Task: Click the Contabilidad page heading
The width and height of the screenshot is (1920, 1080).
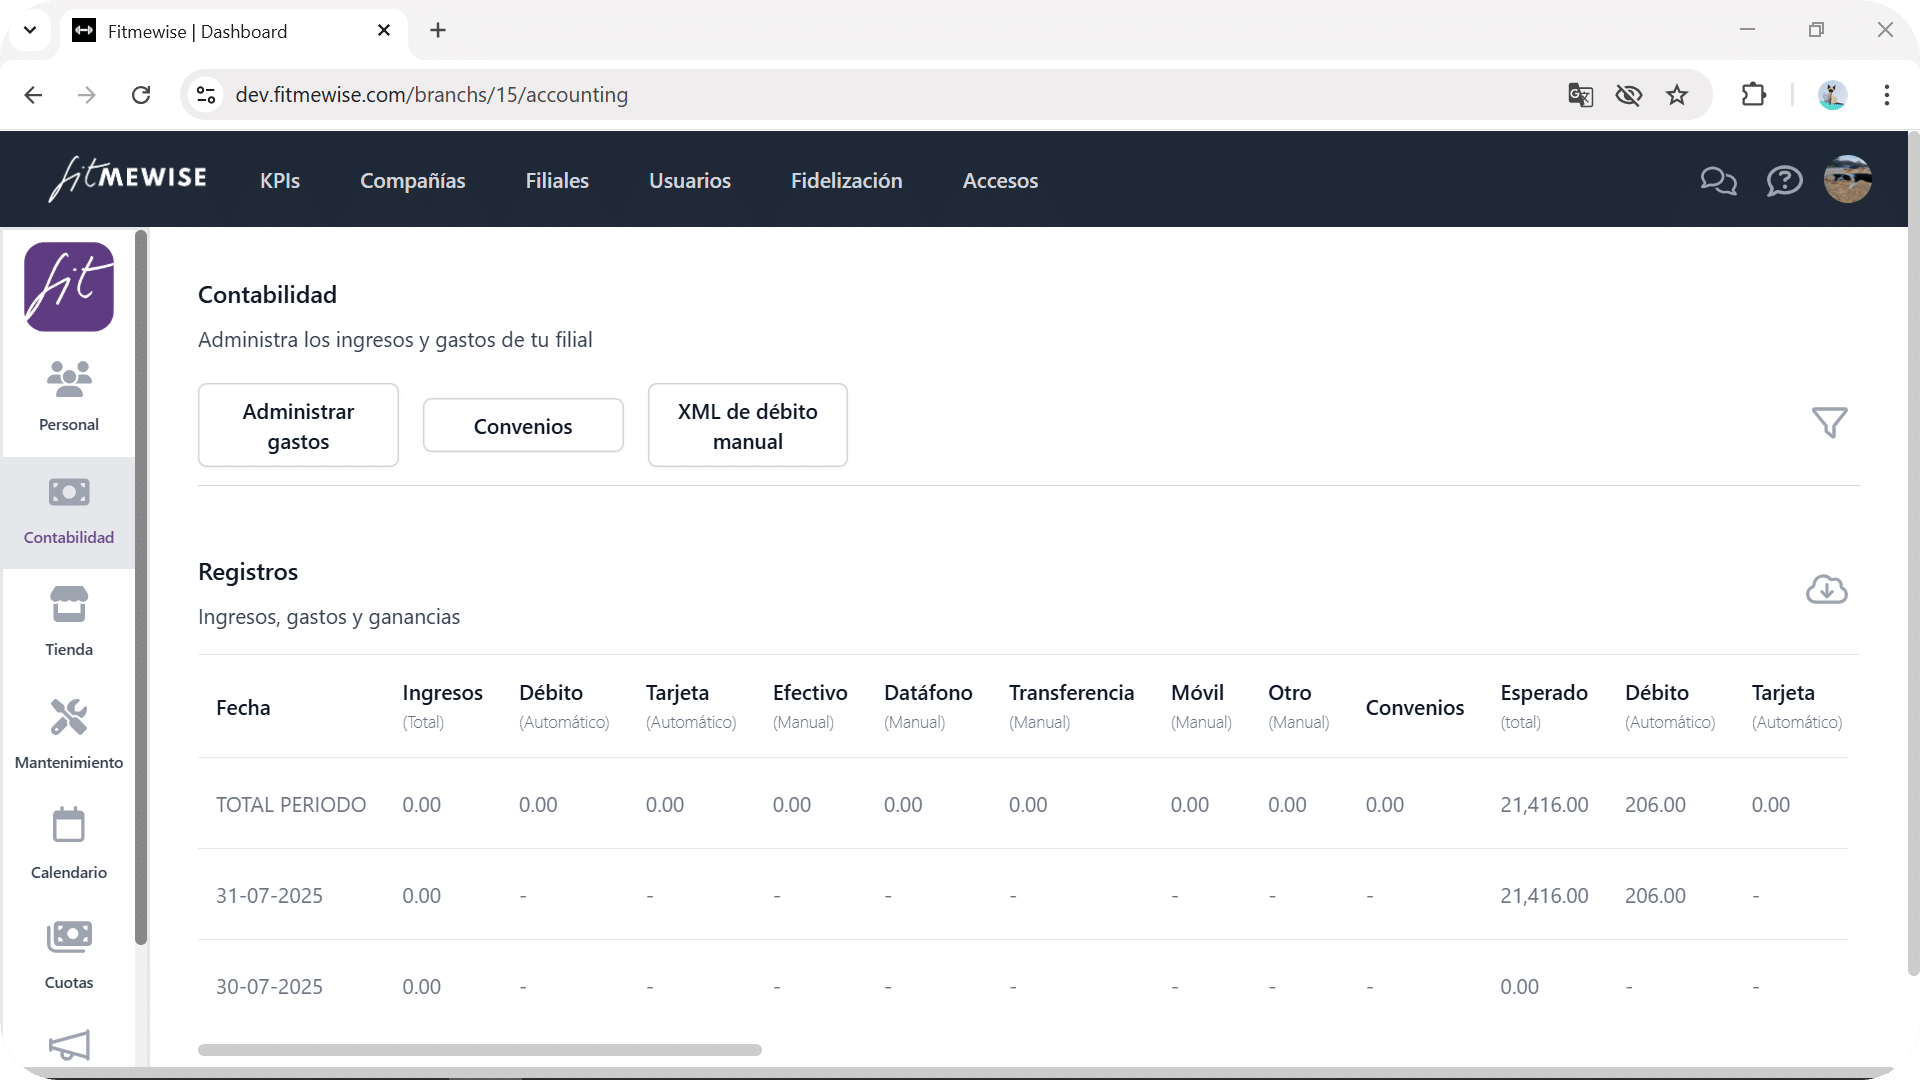Action: pyautogui.click(x=267, y=295)
